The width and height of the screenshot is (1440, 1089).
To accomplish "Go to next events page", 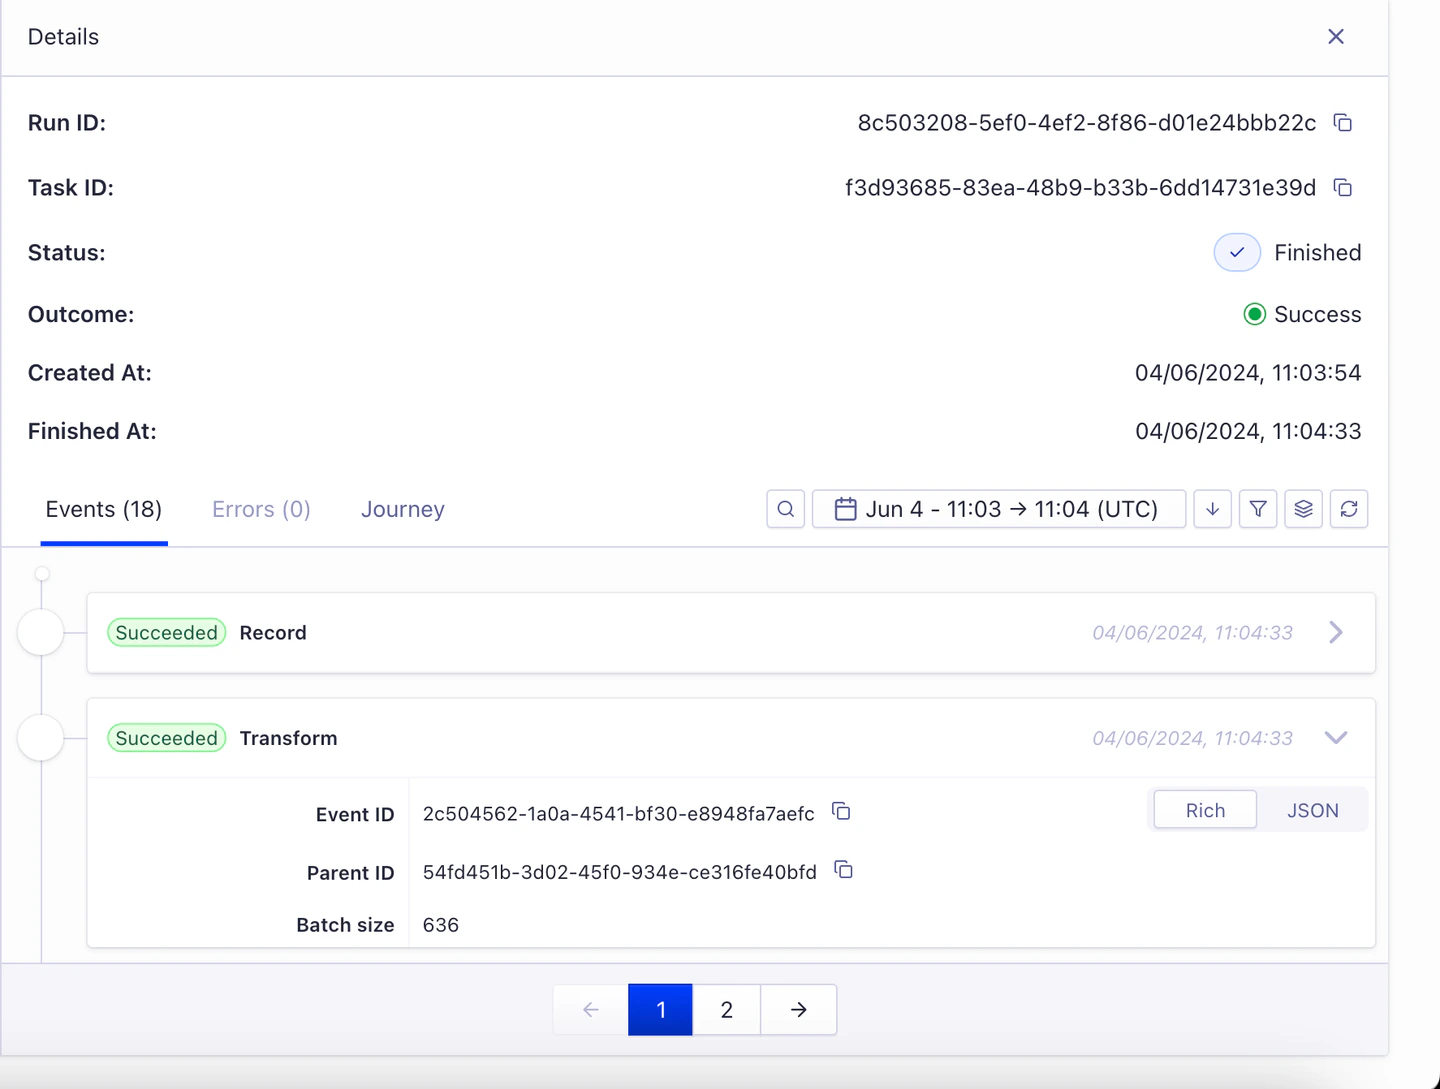I will click(799, 1010).
